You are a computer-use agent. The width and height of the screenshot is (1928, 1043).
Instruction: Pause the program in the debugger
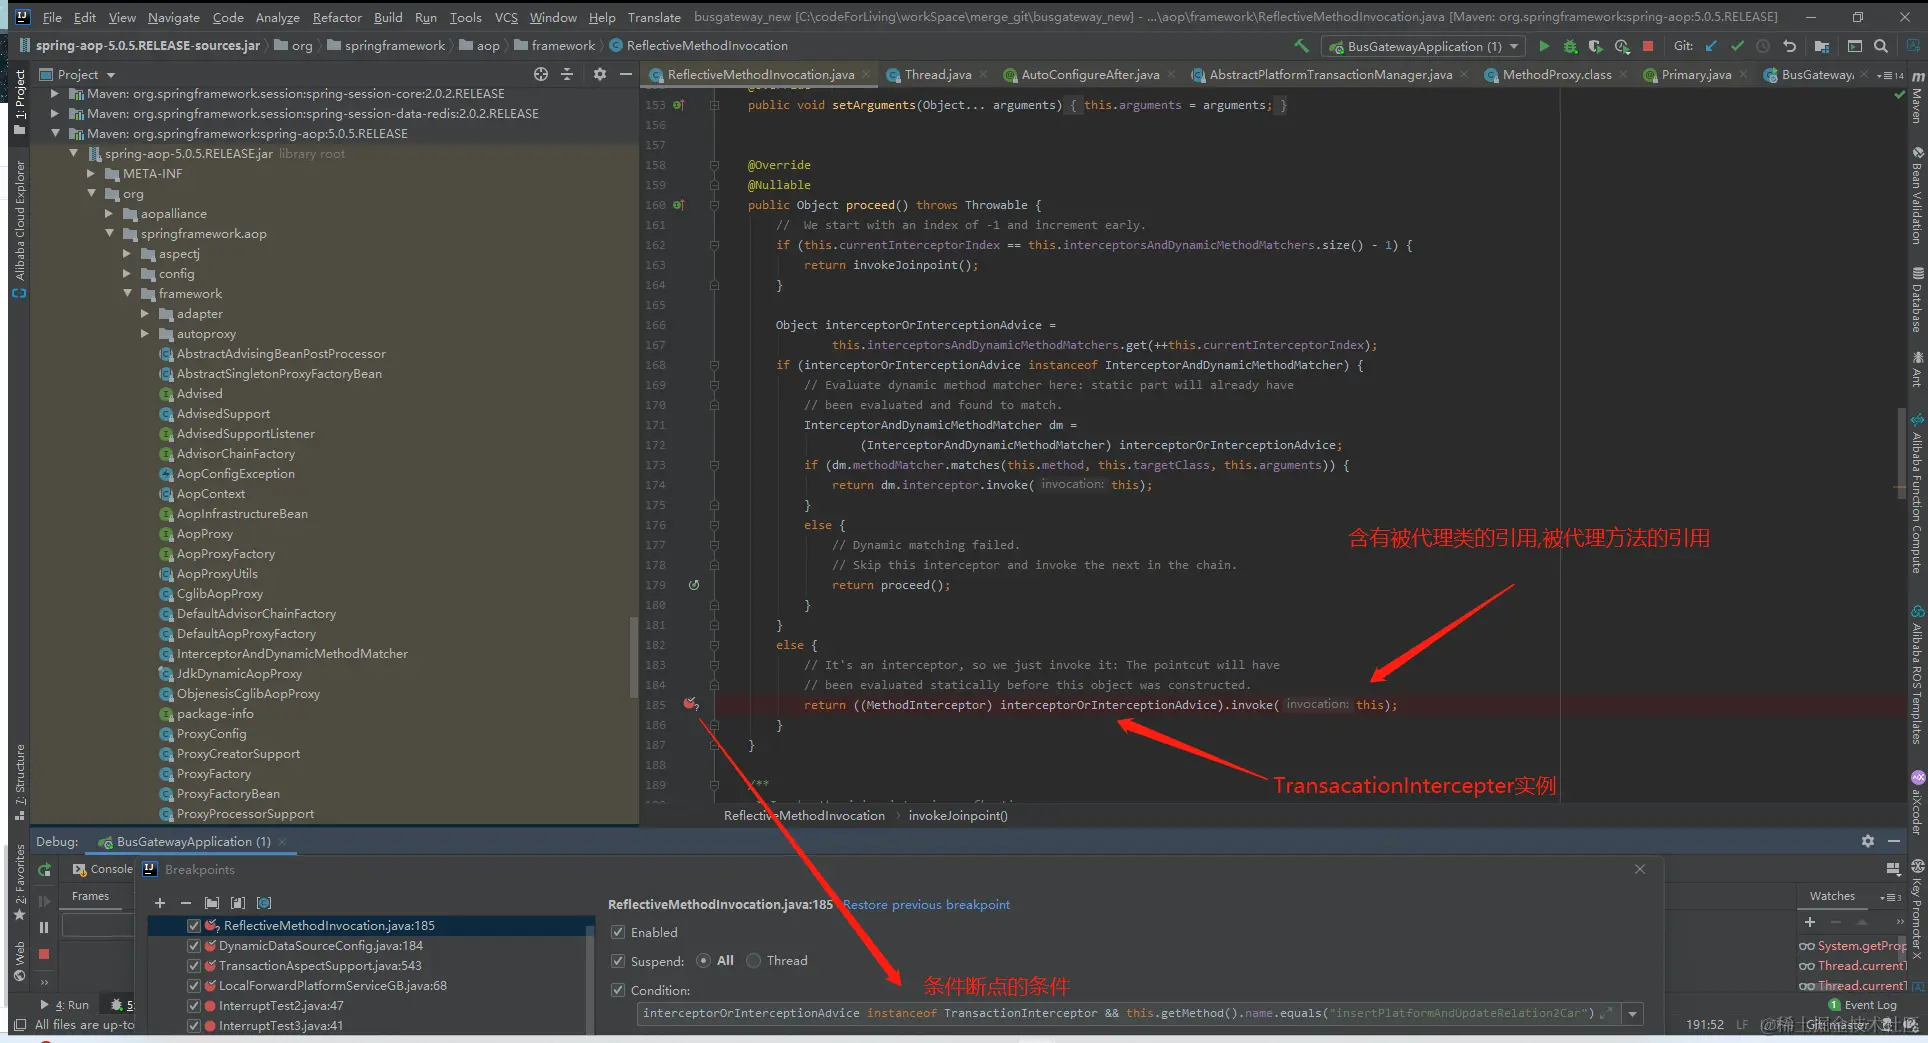pyautogui.click(x=44, y=928)
